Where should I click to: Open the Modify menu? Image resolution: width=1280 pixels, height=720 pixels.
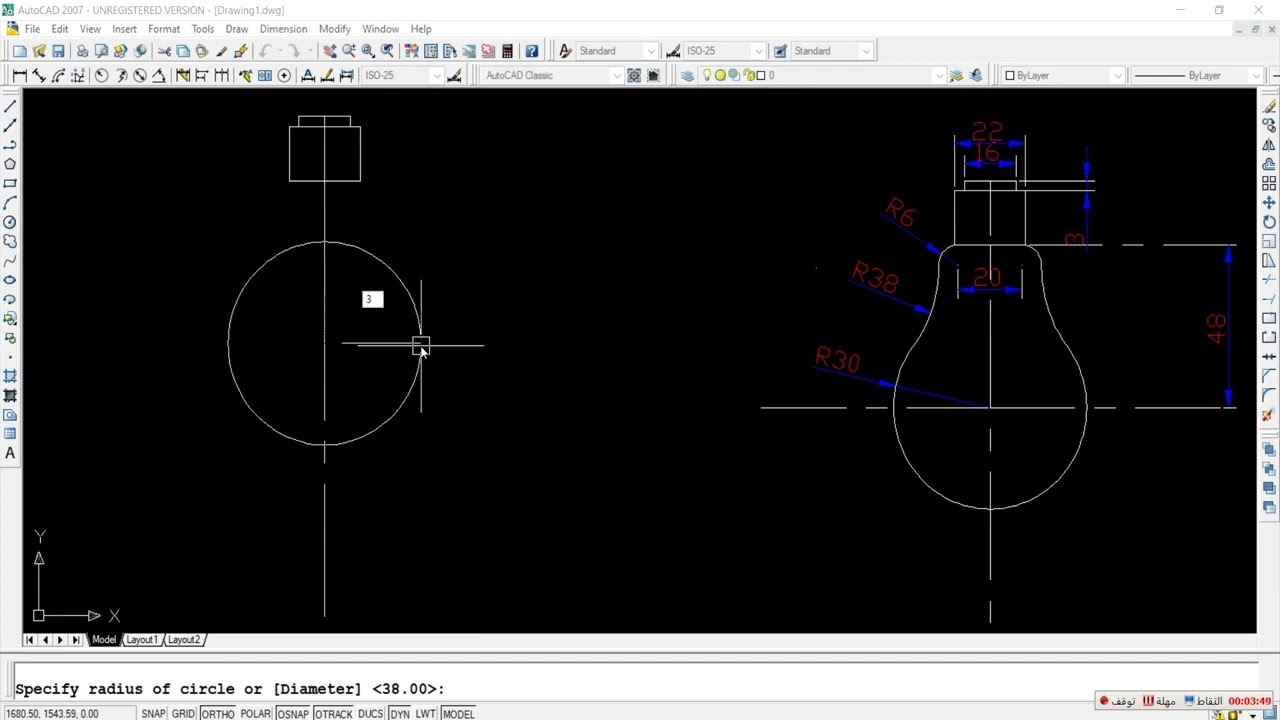coord(334,29)
